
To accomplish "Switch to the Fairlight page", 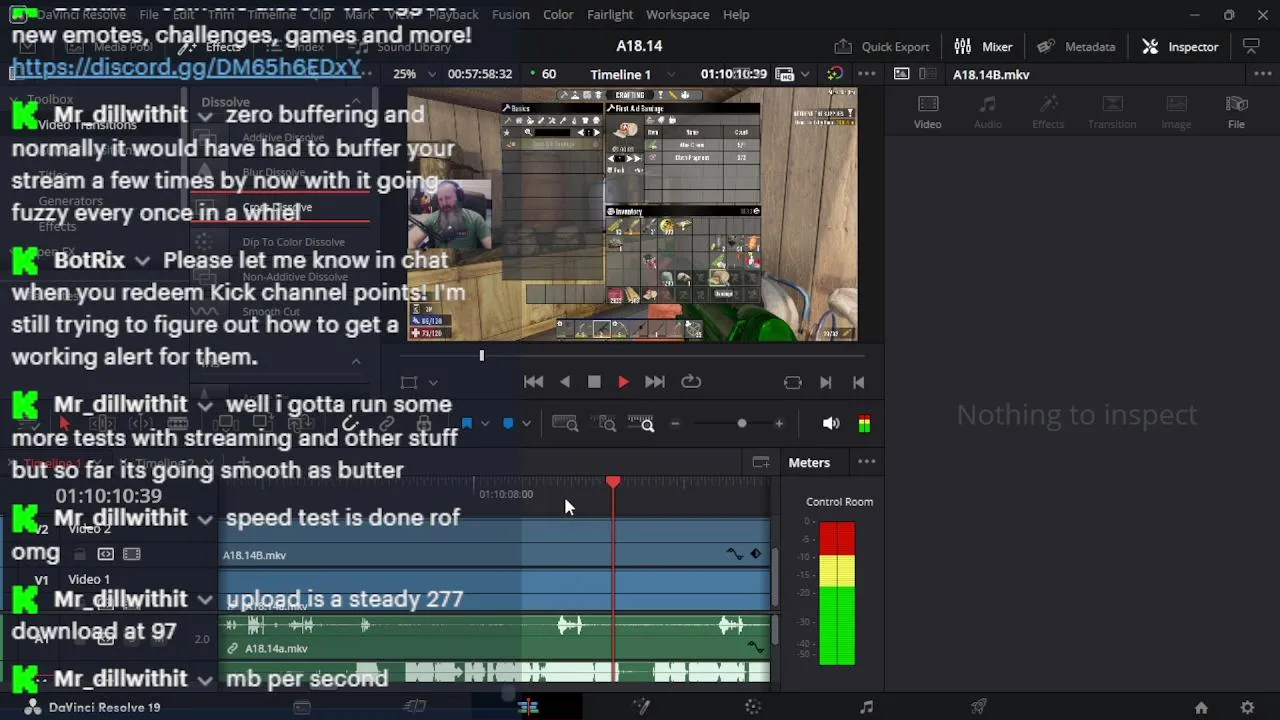I will [x=866, y=707].
